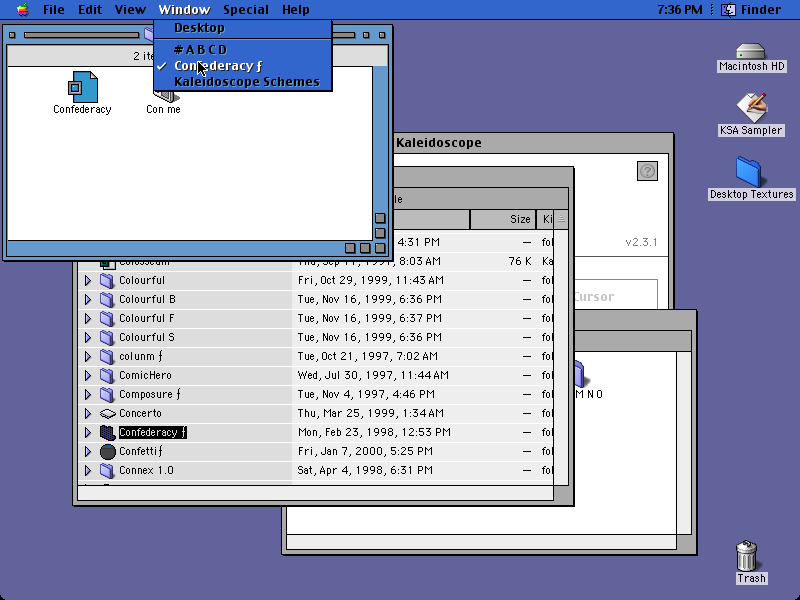Click the Colourful folder icon
This screenshot has height=600, width=800.
107,280
